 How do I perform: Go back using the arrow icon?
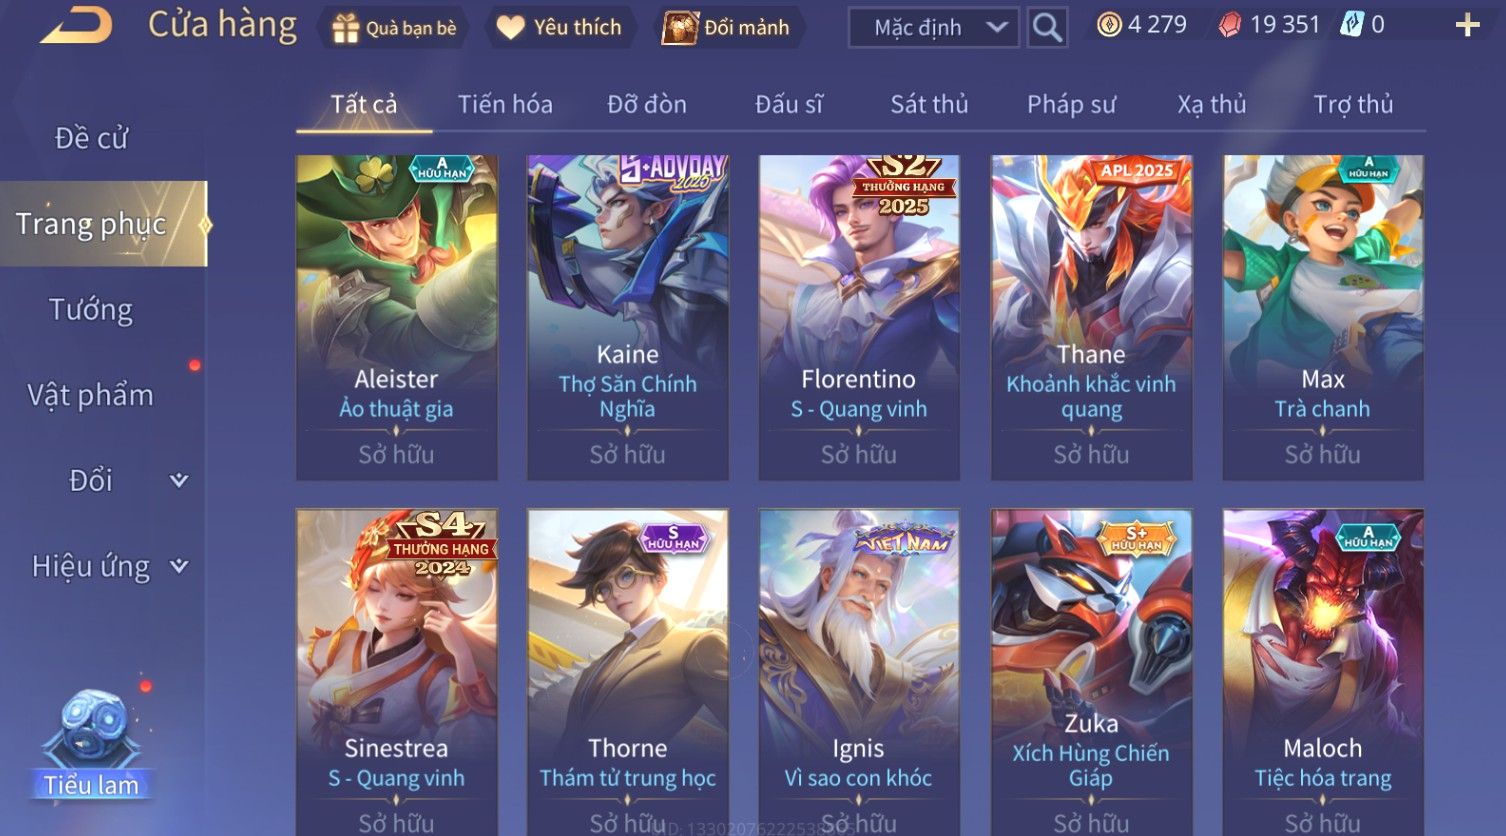[76, 26]
